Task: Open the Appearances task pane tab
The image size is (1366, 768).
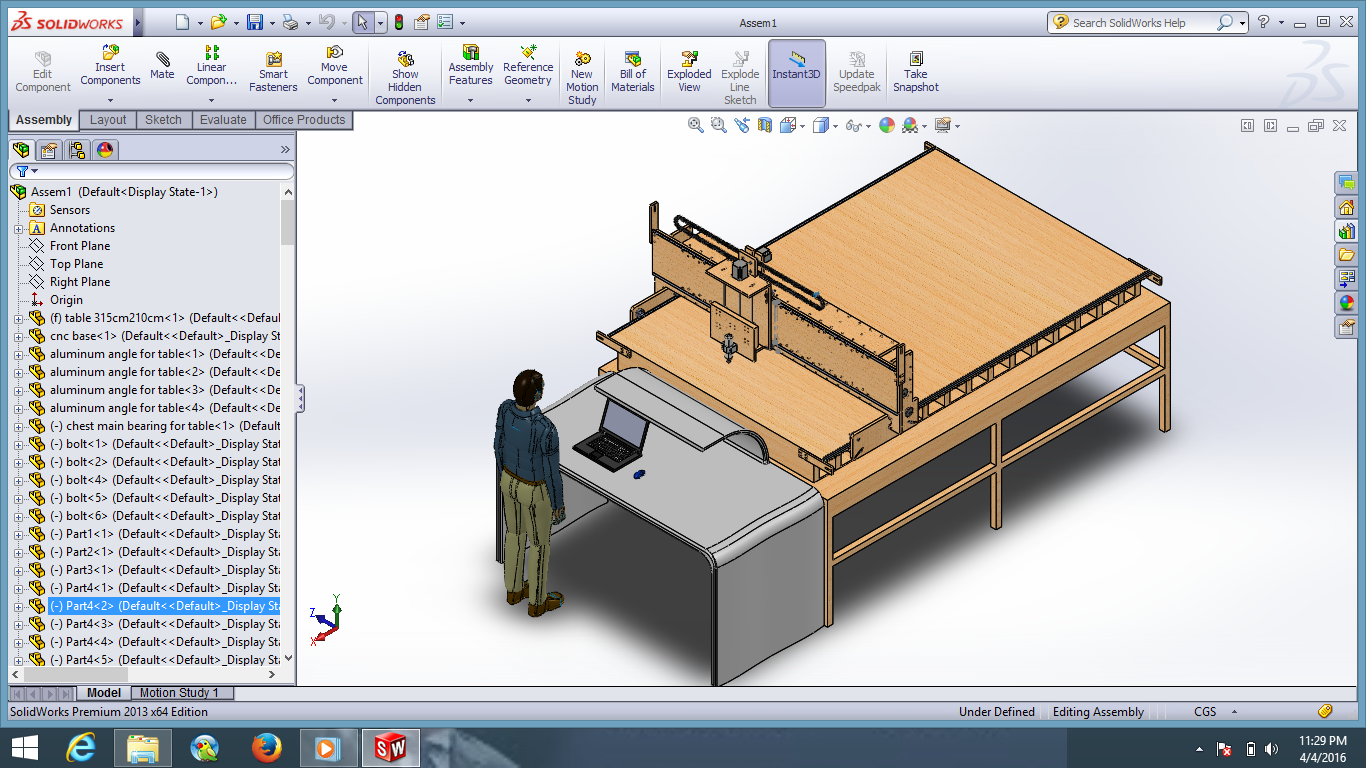Action: point(1346,303)
